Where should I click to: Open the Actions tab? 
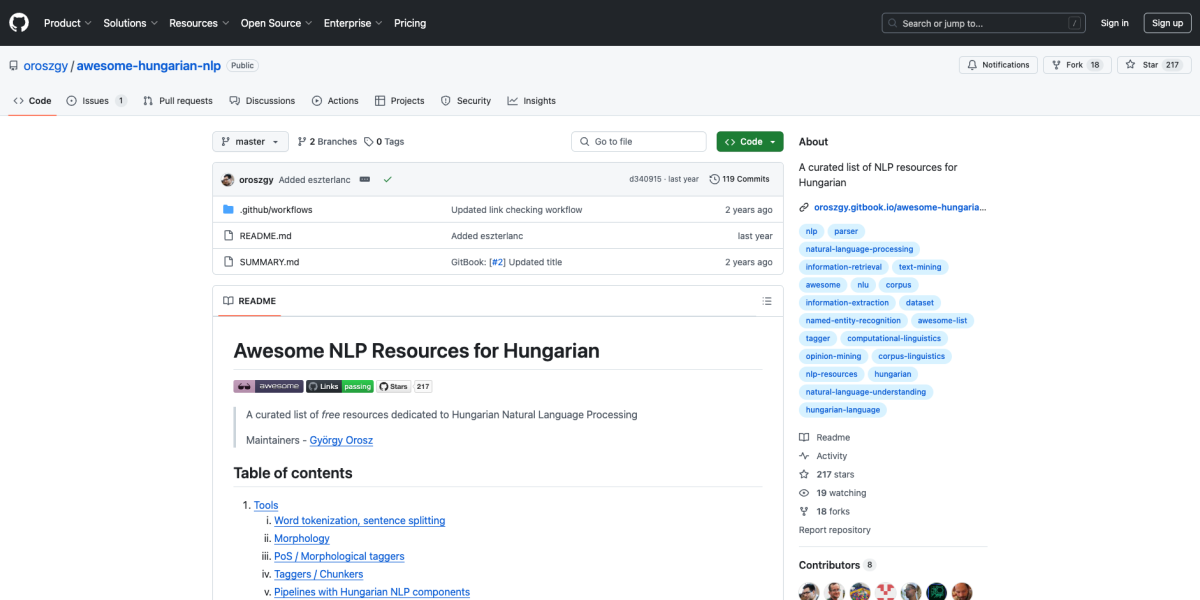pos(335,100)
